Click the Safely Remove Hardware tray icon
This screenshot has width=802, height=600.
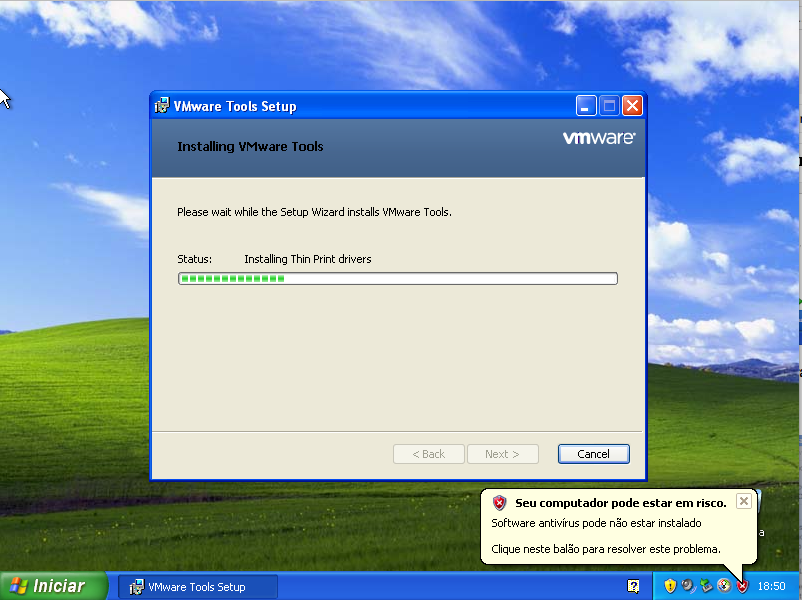706,586
